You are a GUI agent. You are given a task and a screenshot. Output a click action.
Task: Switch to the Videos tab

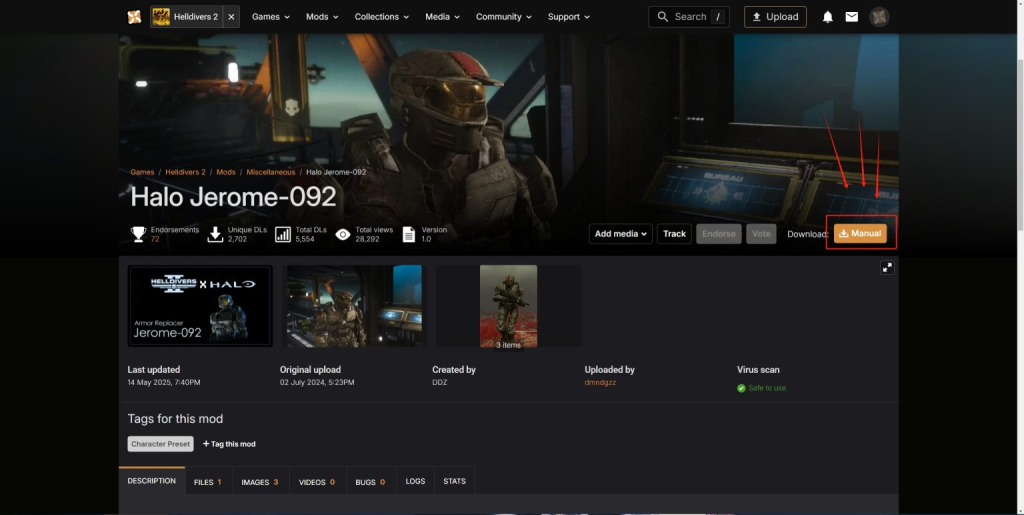coord(317,482)
